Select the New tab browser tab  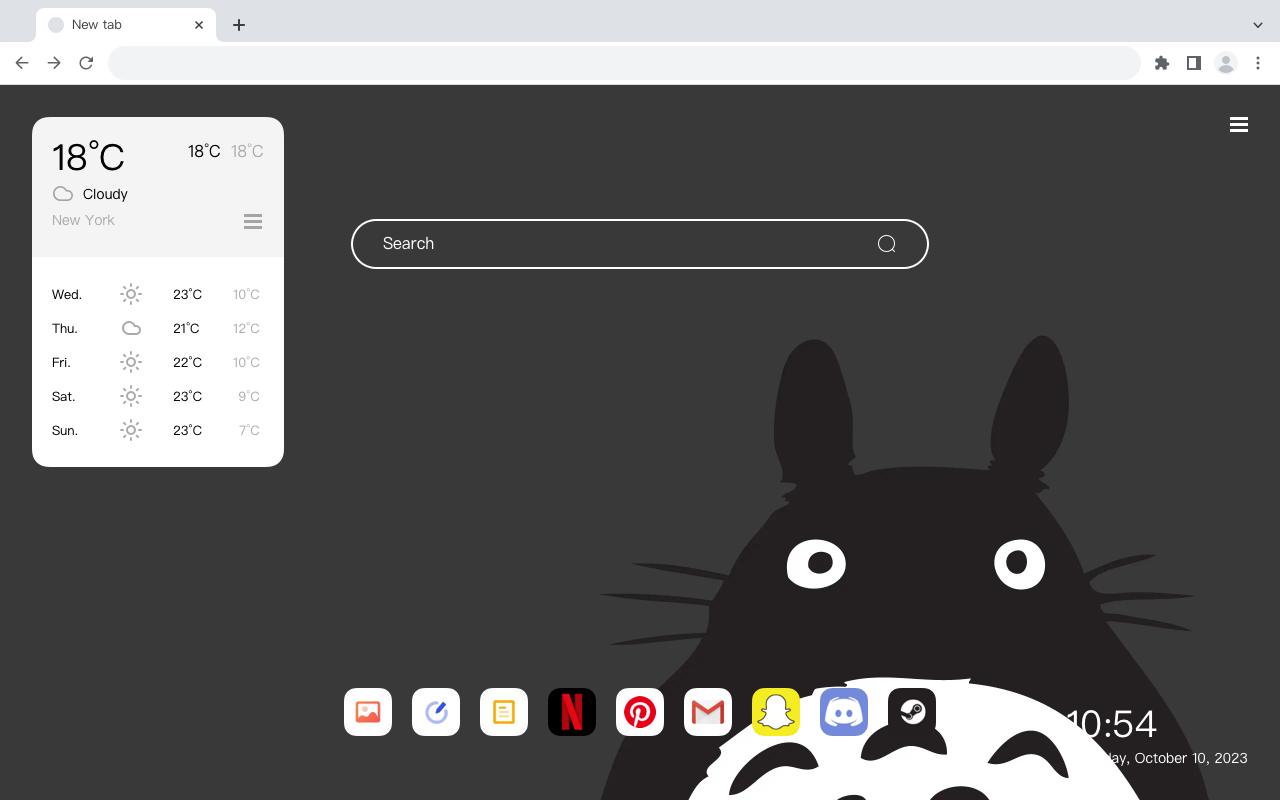click(126, 25)
